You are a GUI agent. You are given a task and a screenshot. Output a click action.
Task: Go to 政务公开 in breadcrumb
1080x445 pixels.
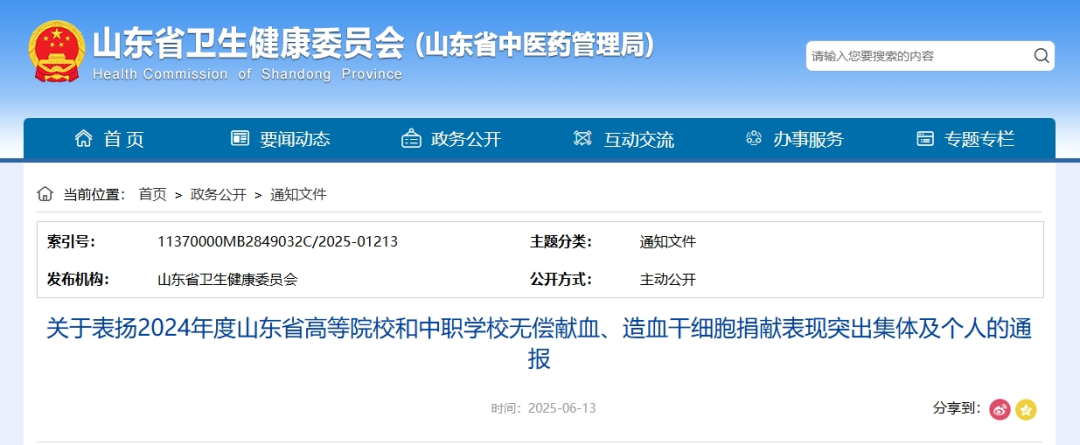click(218, 194)
